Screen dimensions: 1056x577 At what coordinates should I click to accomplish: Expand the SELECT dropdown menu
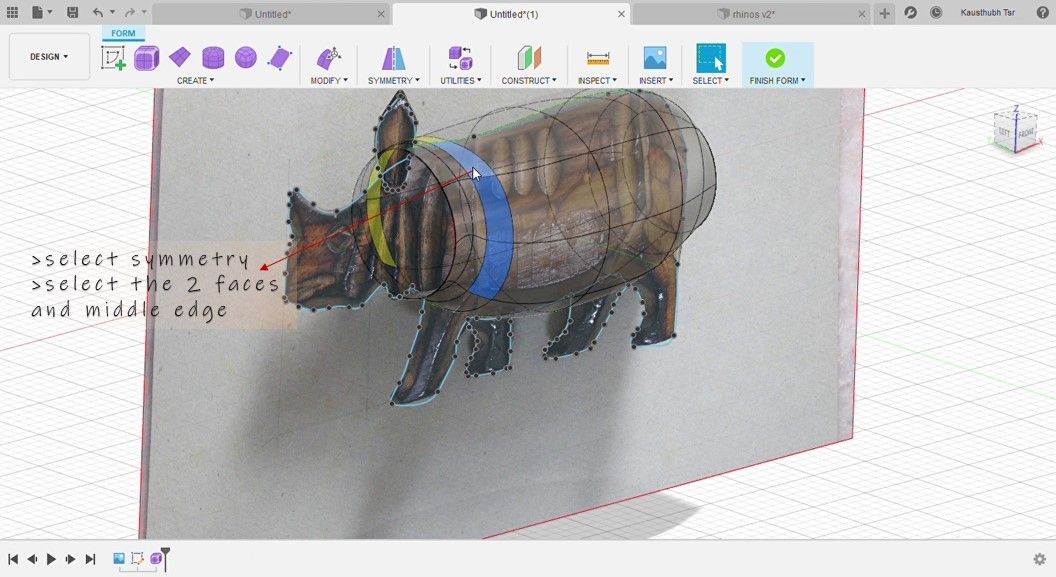[x=711, y=81]
